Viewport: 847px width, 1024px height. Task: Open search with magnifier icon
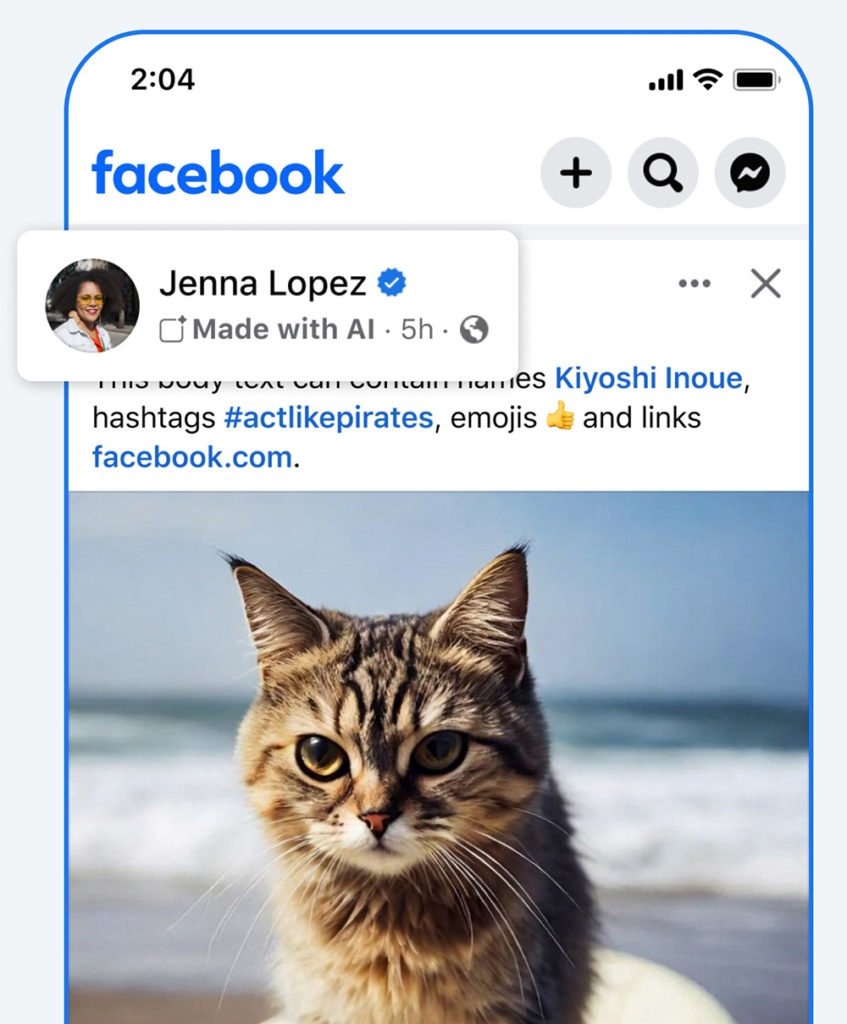coord(663,173)
